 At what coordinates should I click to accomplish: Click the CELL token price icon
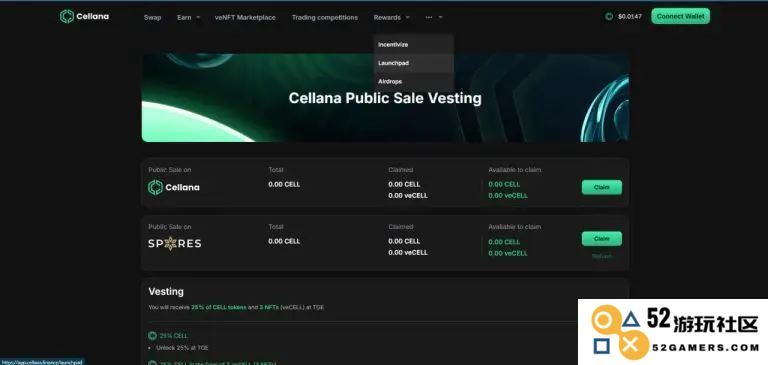[x=609, y=17]
